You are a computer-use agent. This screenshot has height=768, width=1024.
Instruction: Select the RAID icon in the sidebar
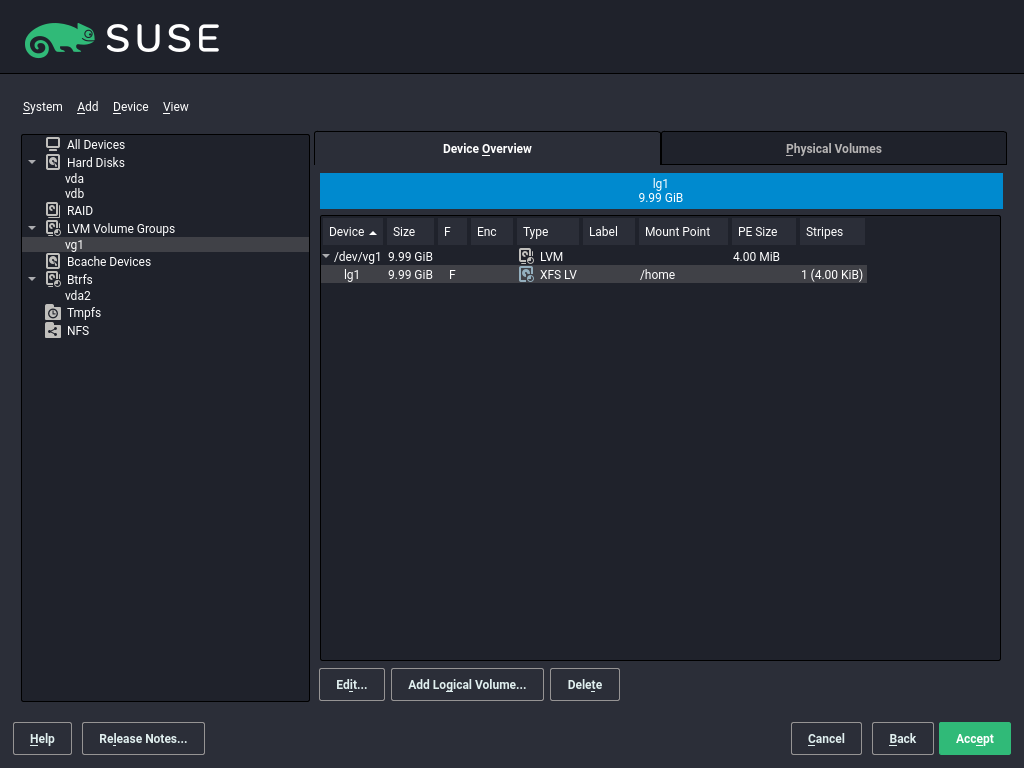point(51,210)
